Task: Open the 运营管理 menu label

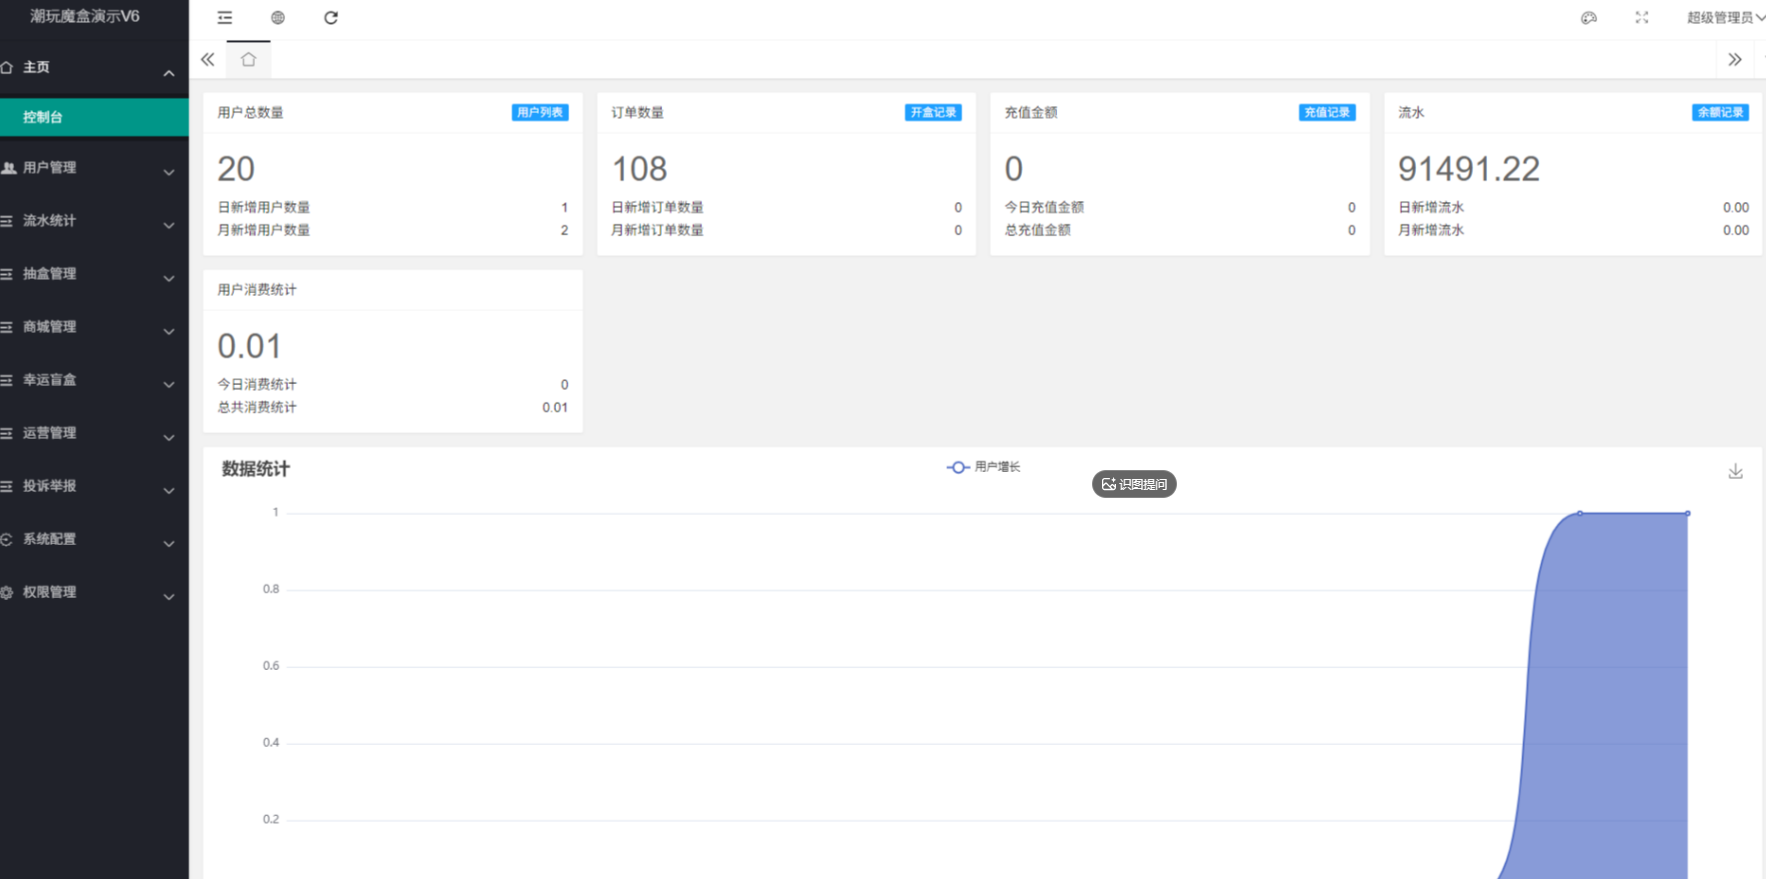Action: (x=50, y=433)
